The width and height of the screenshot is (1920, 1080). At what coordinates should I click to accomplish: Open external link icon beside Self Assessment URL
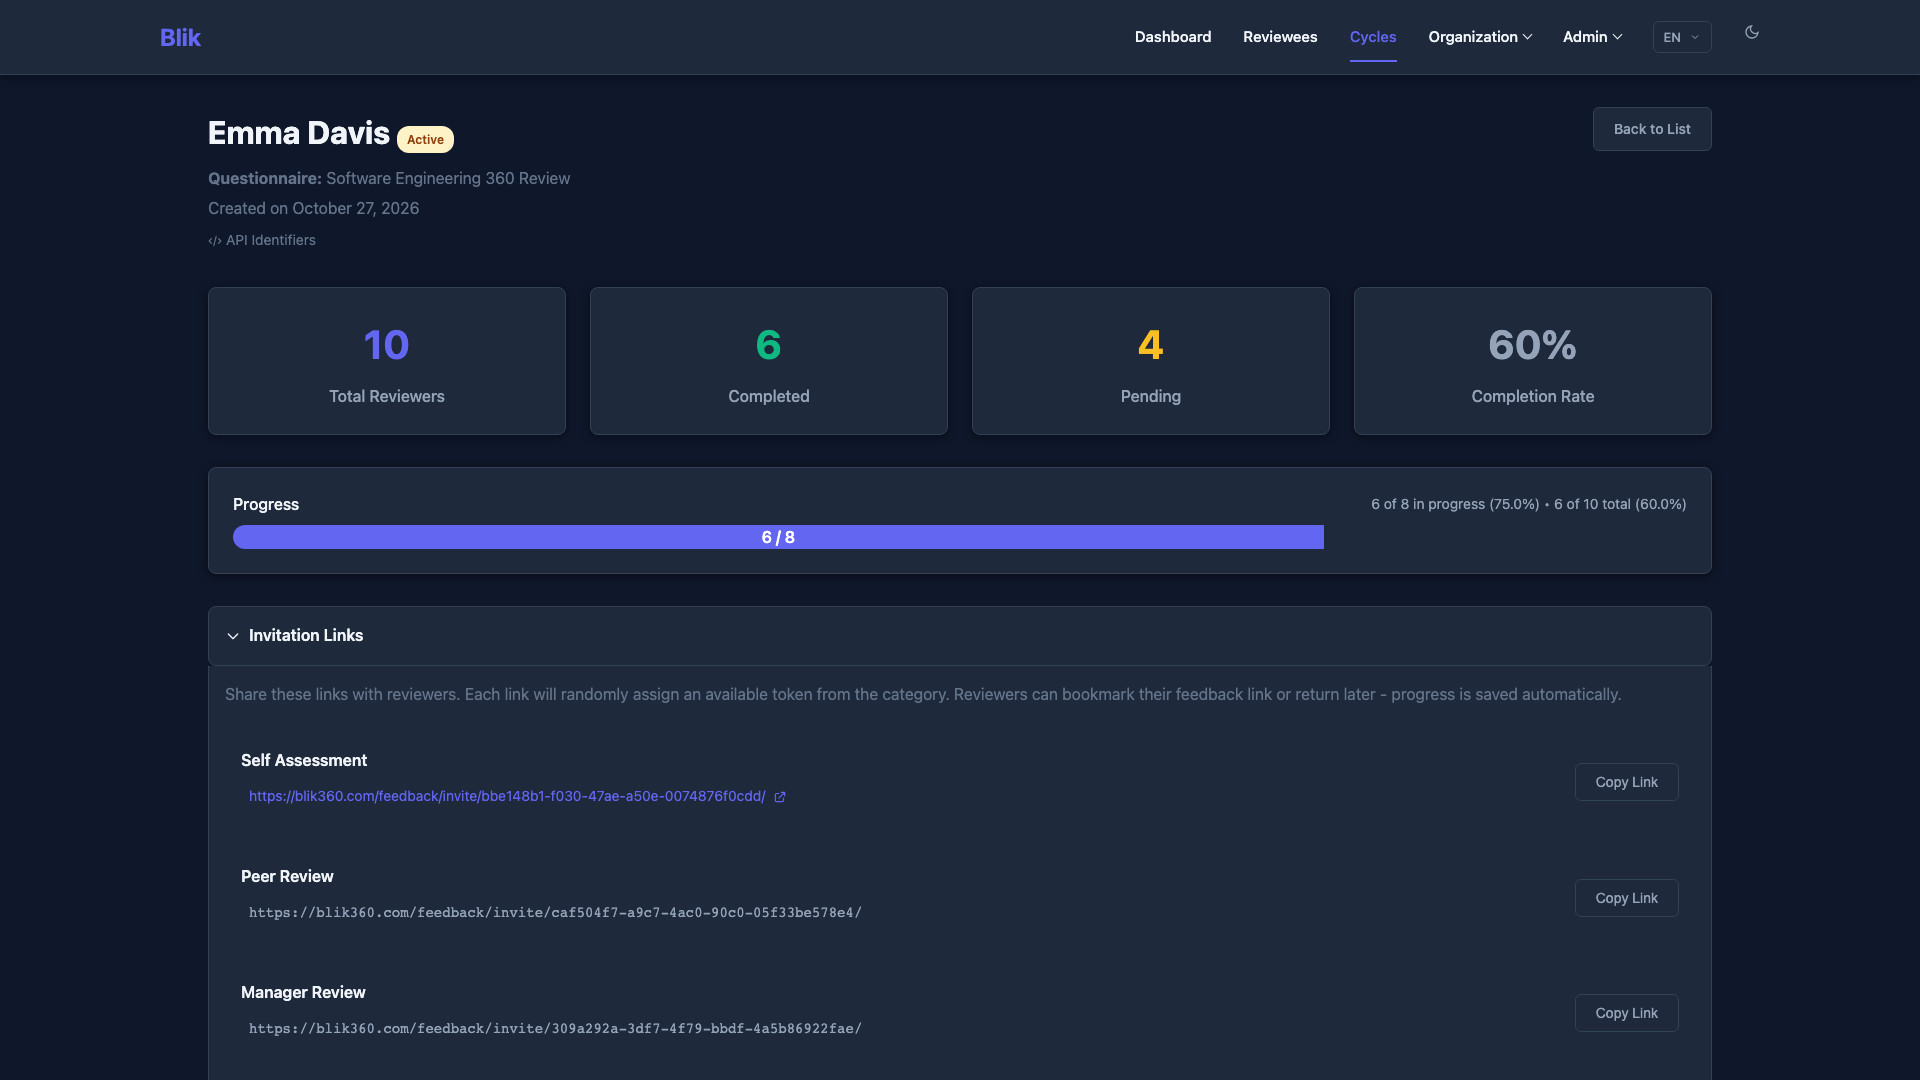tap(780, 797)
